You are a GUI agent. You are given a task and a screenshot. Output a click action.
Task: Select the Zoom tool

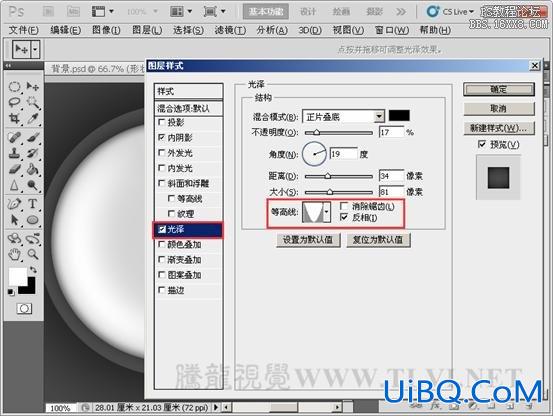point(33,254)
